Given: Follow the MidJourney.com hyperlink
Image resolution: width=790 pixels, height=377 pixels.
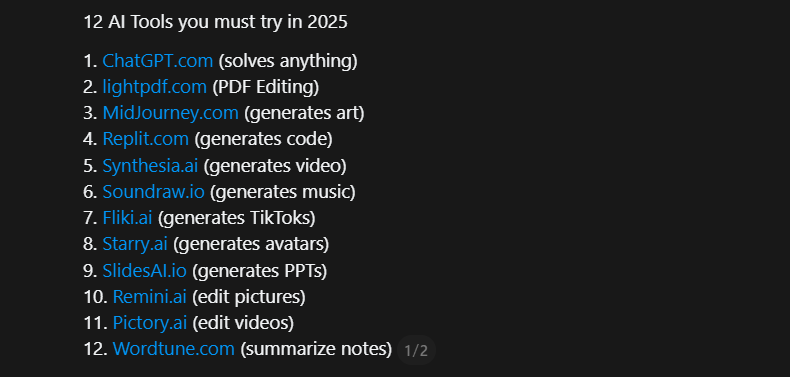Looking at the screenshot, I should click(170, 113).
